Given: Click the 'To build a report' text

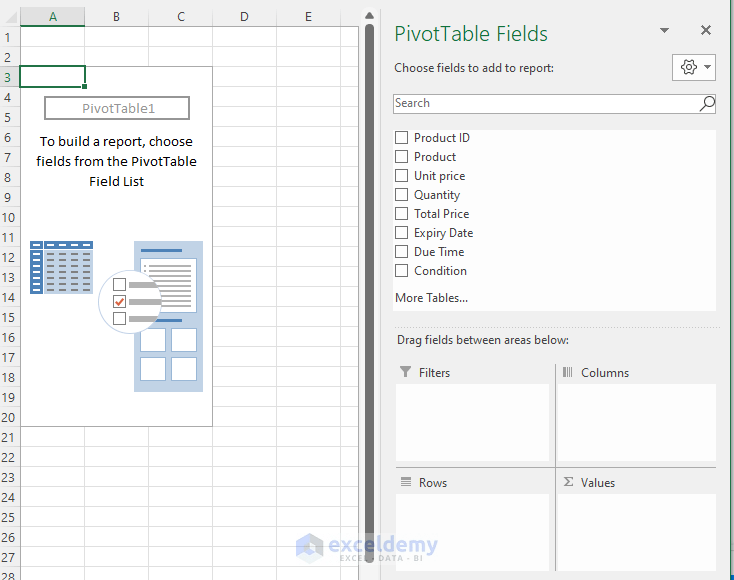Looking at the screenshot, I should (117, 161).
